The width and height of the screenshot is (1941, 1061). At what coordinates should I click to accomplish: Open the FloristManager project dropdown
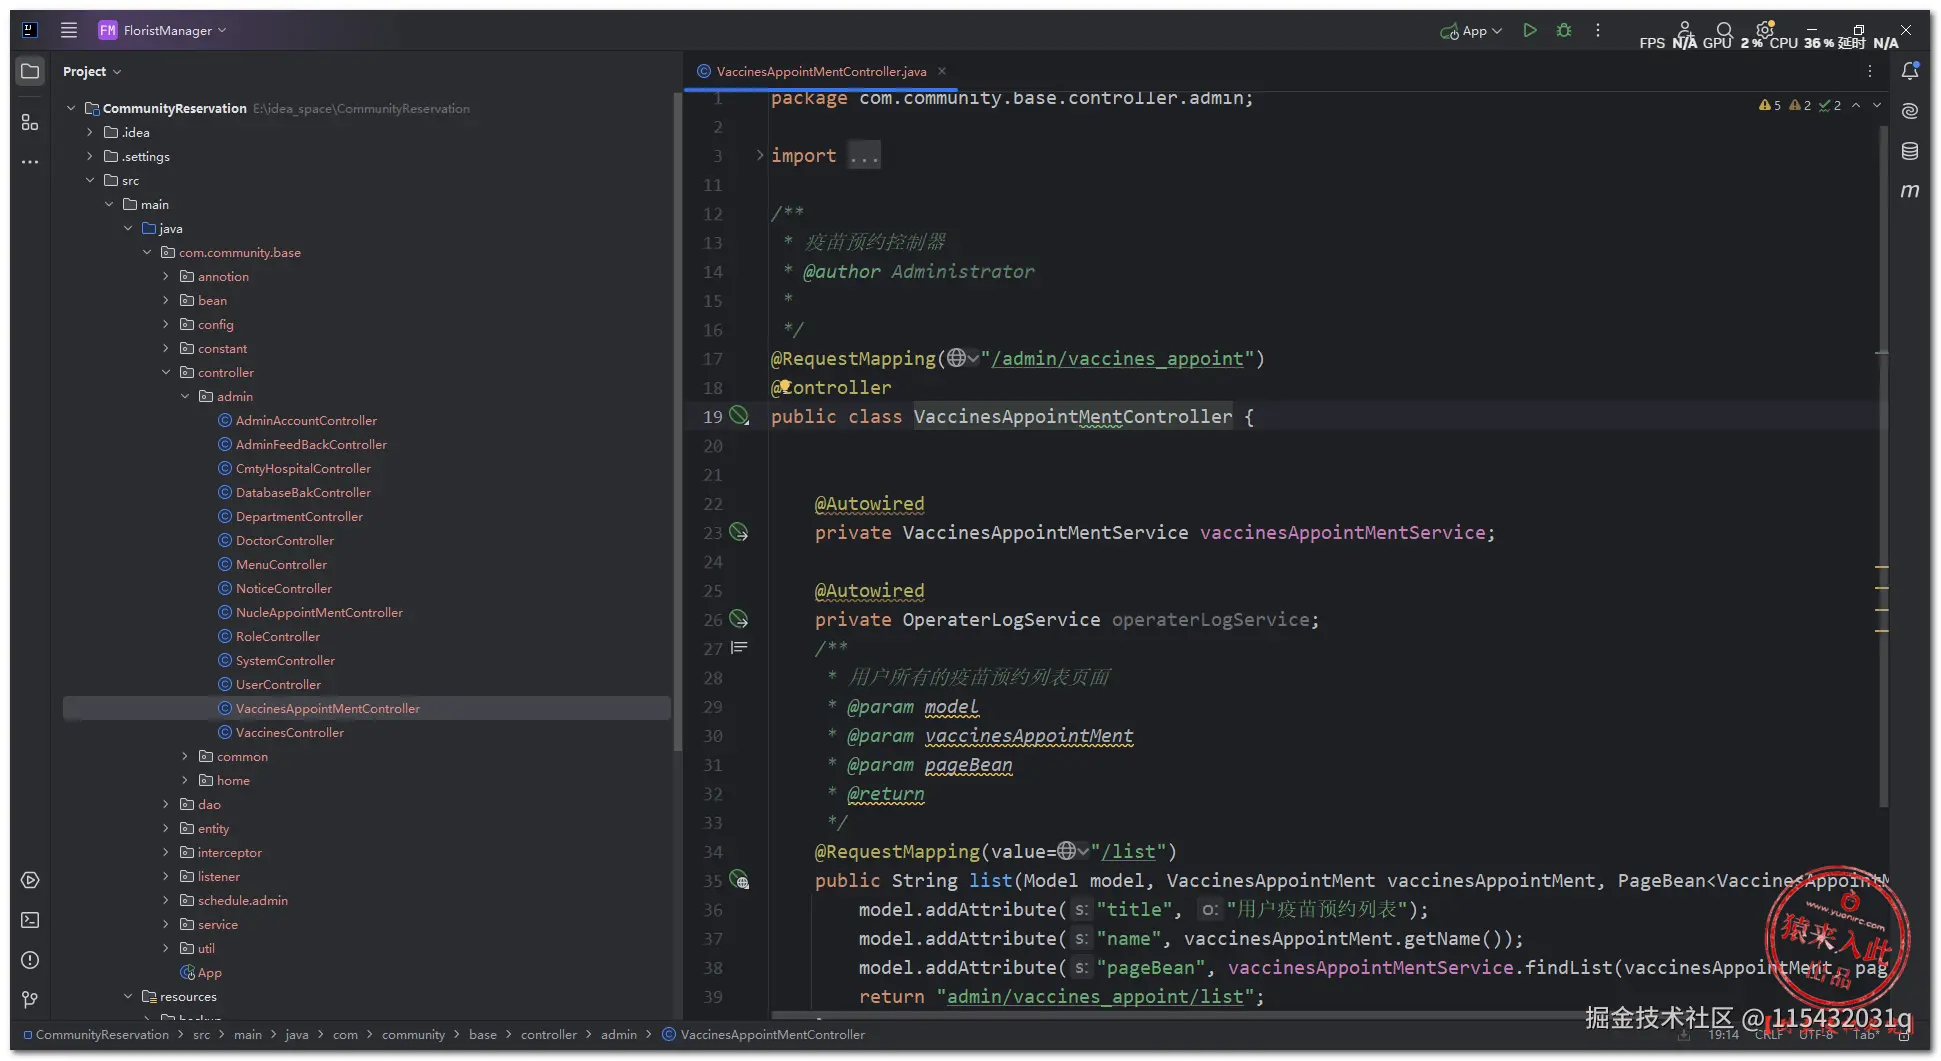point(163,30)
